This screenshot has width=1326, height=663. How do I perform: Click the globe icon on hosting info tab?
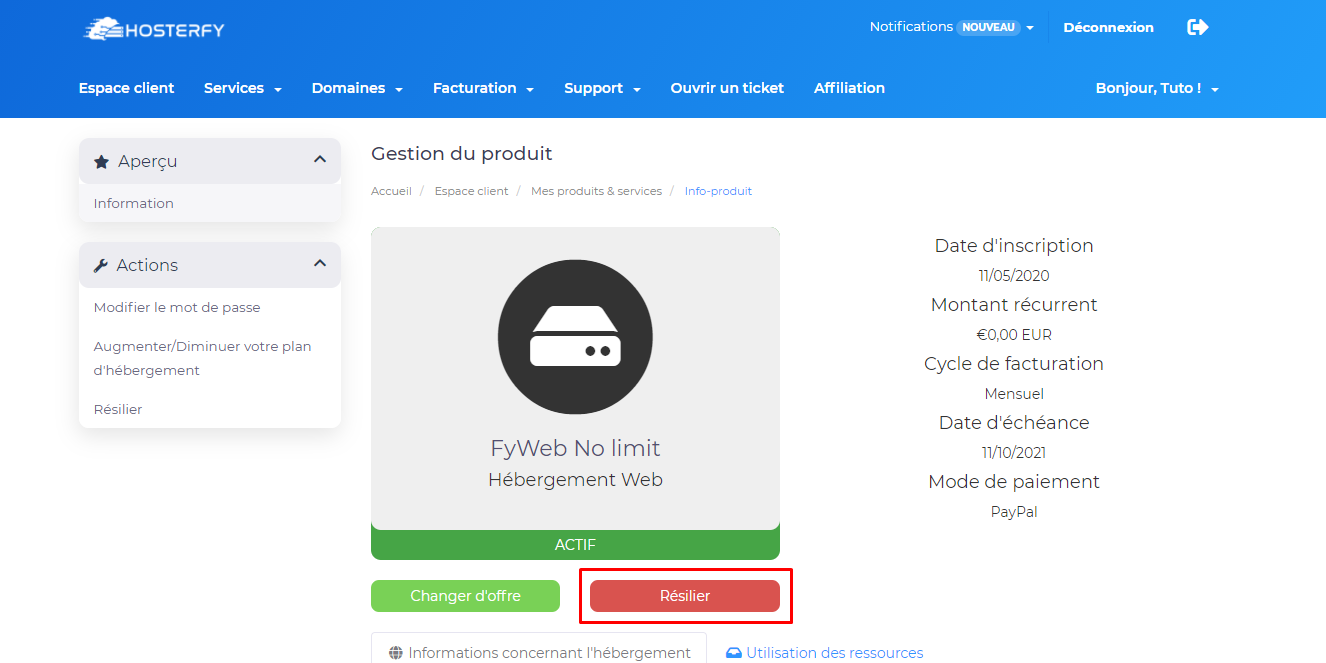point(396,653)
